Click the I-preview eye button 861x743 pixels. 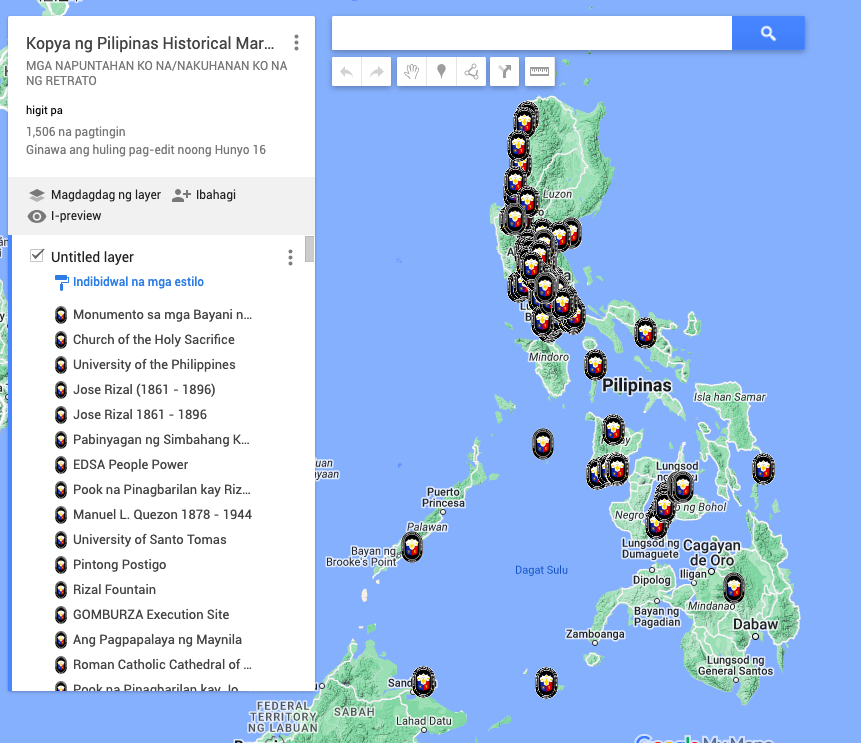click(x=64, y=216)
